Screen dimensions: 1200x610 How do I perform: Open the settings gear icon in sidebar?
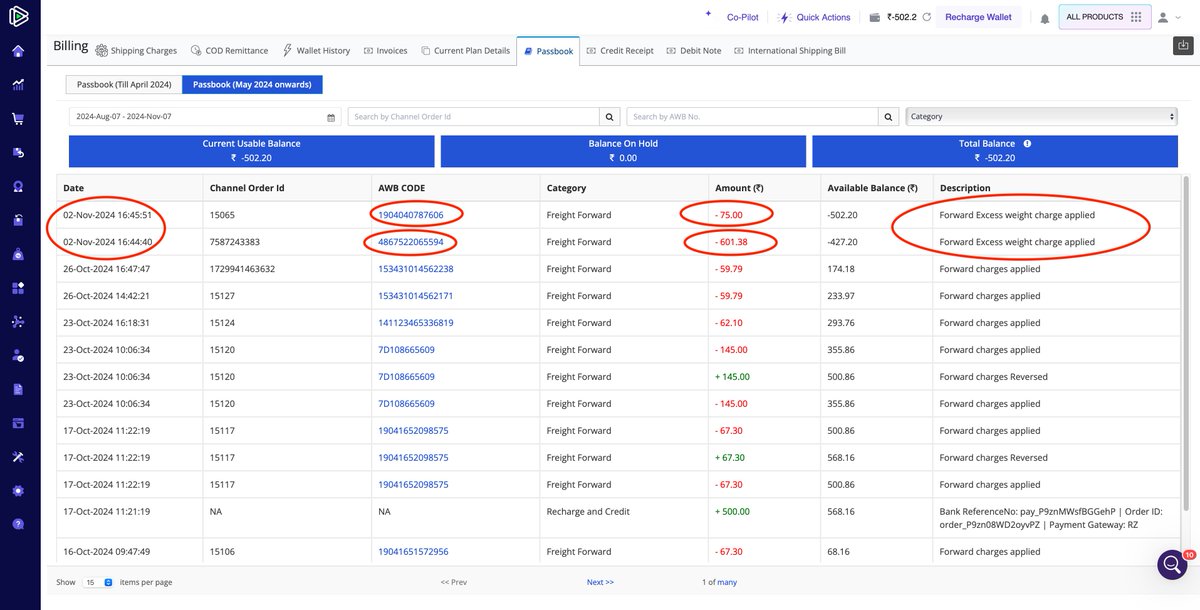click(x=18, y=491)
